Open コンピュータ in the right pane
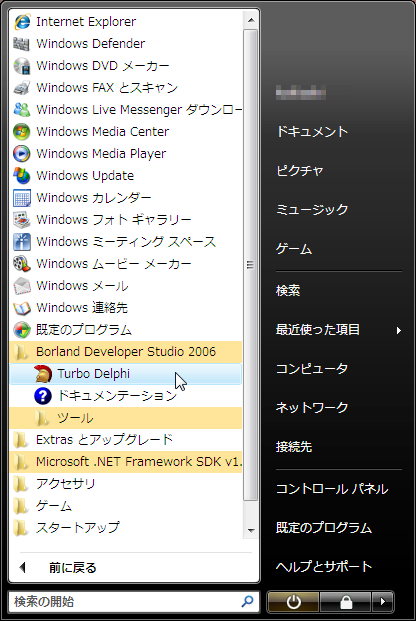Viewport: 416px width, 621px height. tap(312, 369)
